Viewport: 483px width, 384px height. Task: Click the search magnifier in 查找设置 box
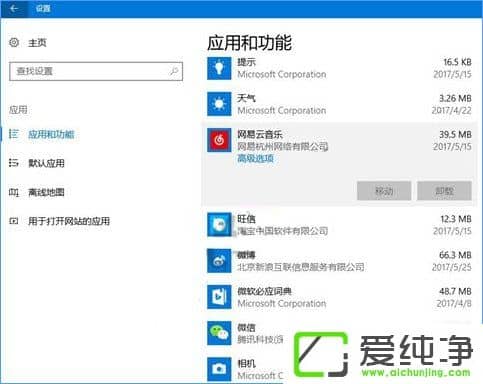pyautogui.click(x=174, y=71)
